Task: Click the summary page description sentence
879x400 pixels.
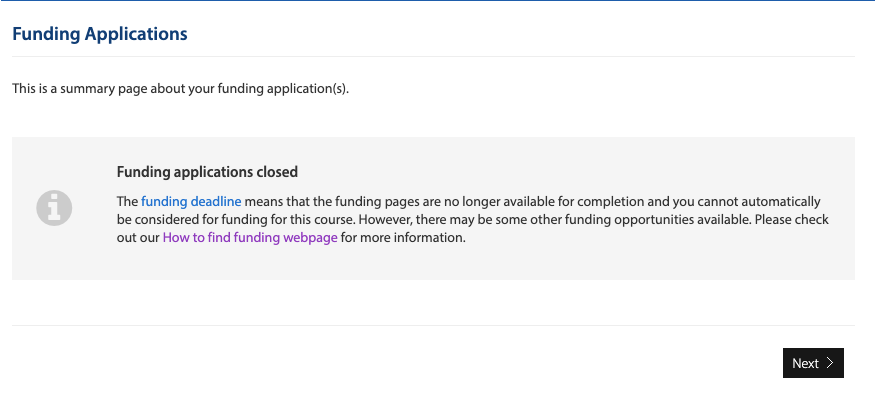Action: (x=181, y=89)
